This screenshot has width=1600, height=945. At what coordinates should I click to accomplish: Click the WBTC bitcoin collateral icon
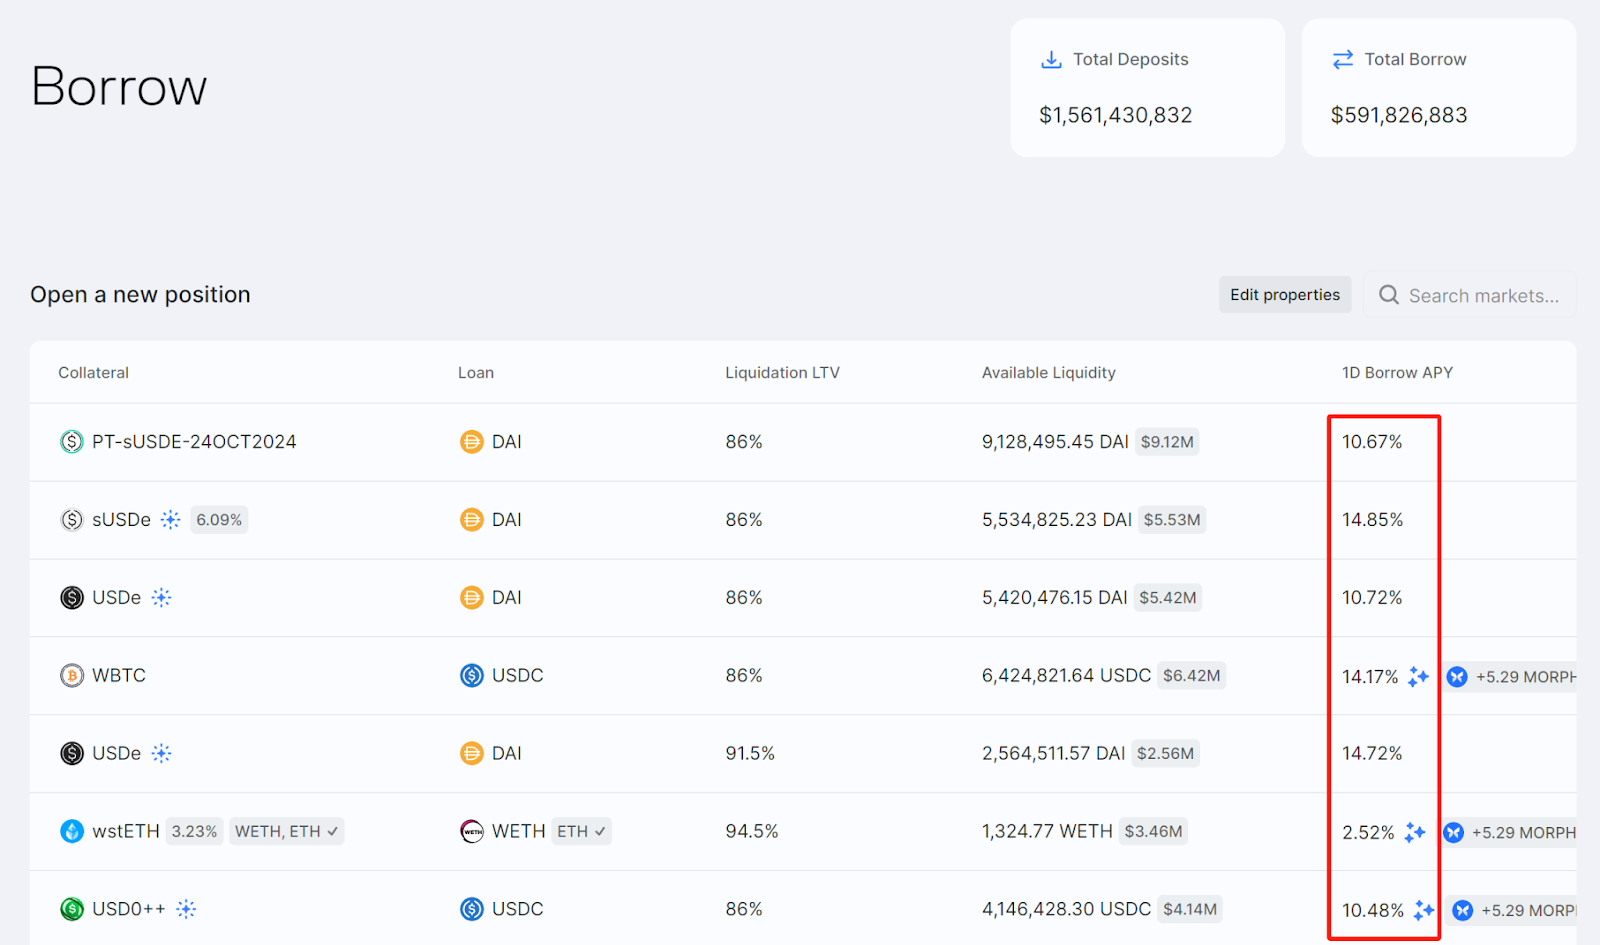click(71, 676)
